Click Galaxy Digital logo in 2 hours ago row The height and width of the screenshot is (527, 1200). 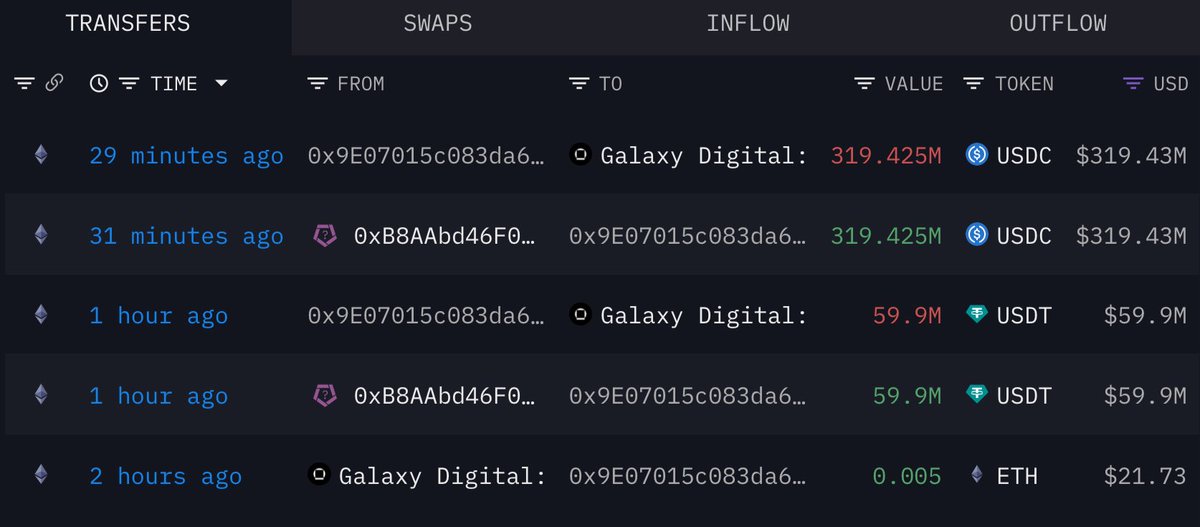319,476
